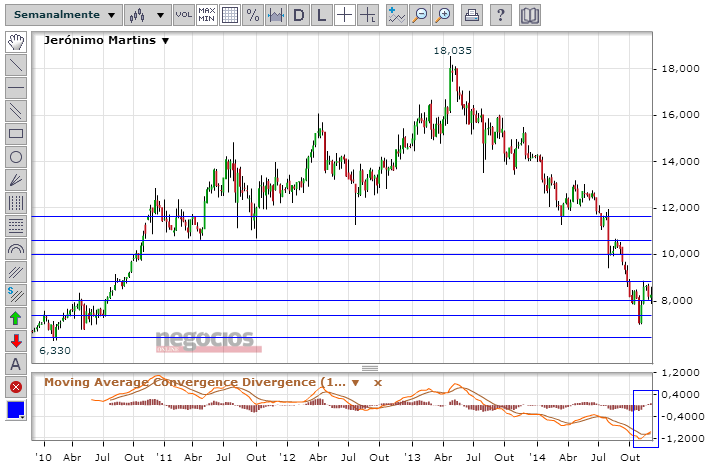Select the arcs drawing tool
The image size is (713, 468).
tap(16, 249)
